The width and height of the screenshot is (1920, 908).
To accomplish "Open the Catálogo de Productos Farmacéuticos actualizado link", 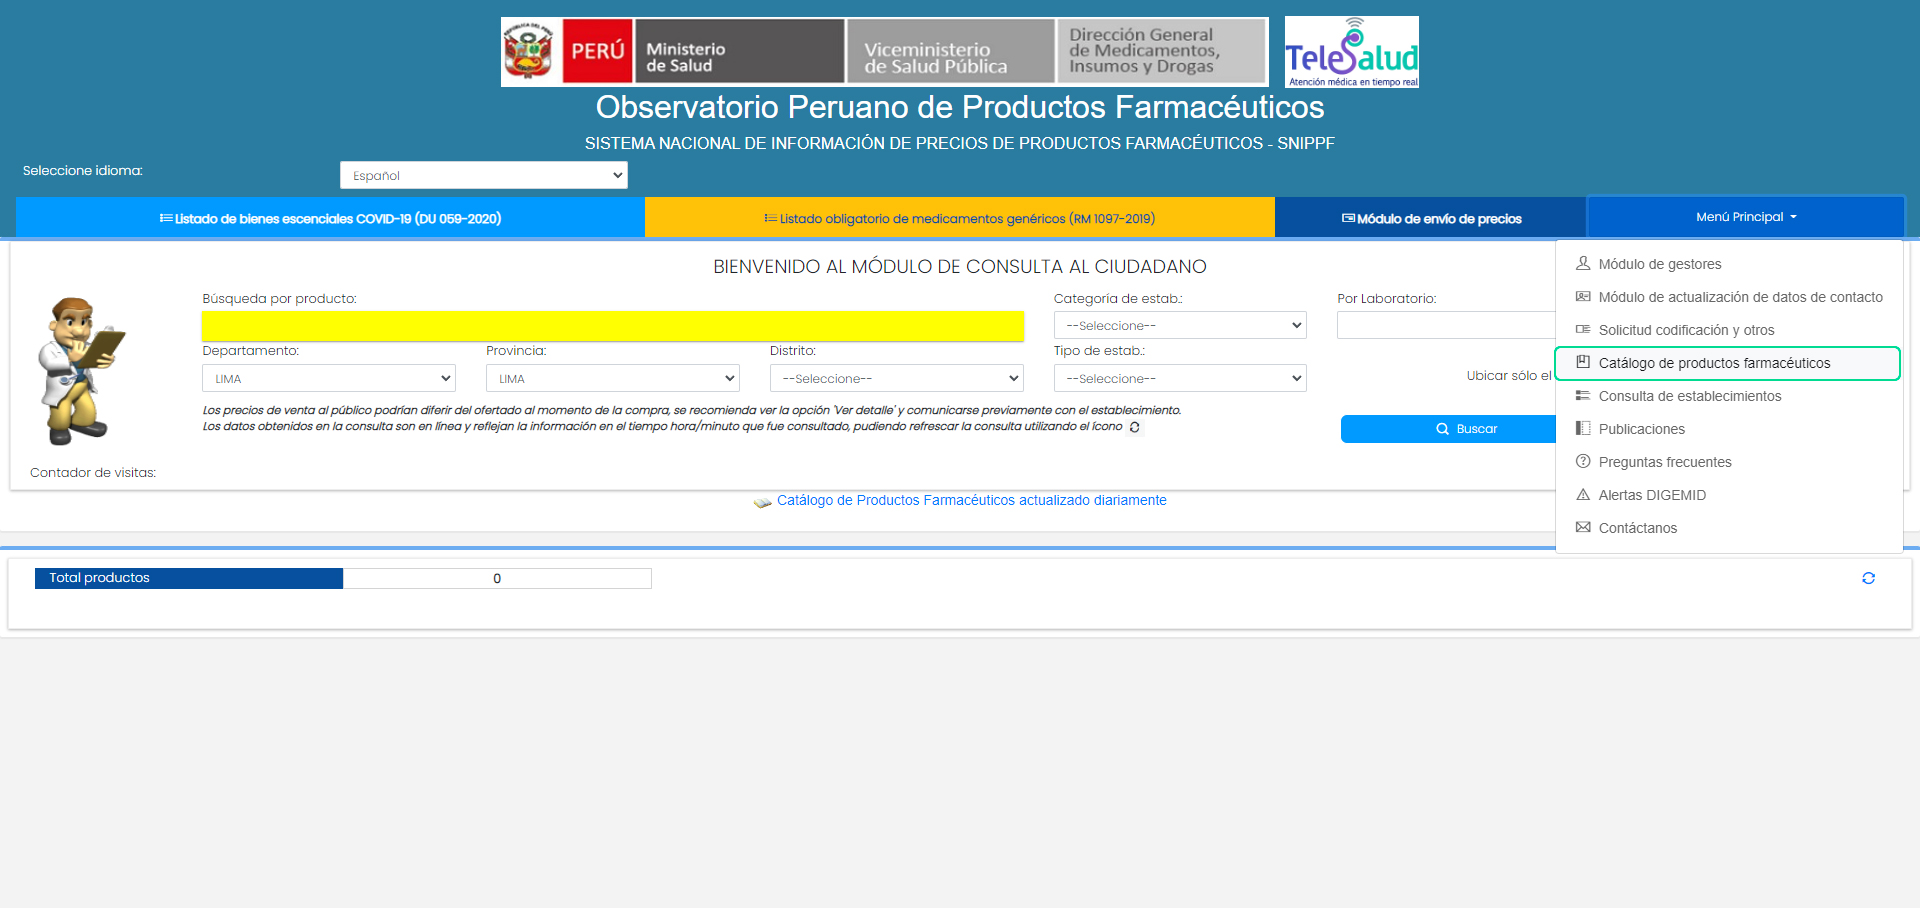I will (971, 500).
